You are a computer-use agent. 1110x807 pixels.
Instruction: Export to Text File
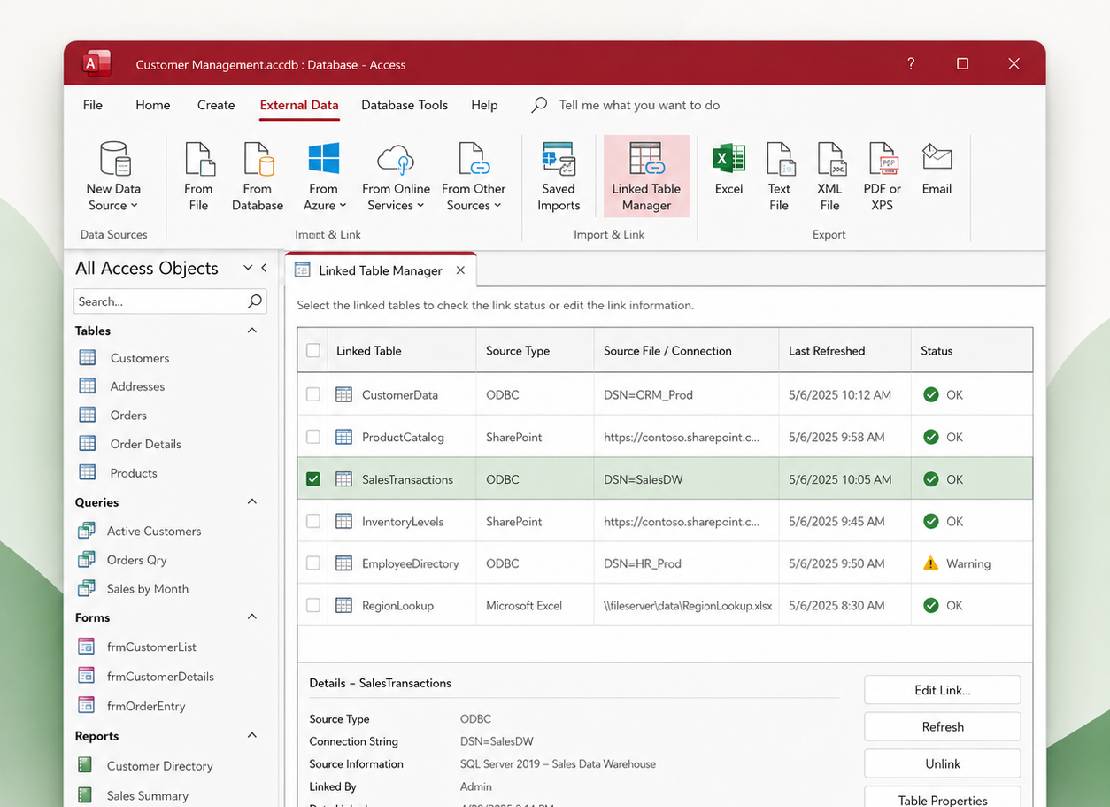pos(779,176)
